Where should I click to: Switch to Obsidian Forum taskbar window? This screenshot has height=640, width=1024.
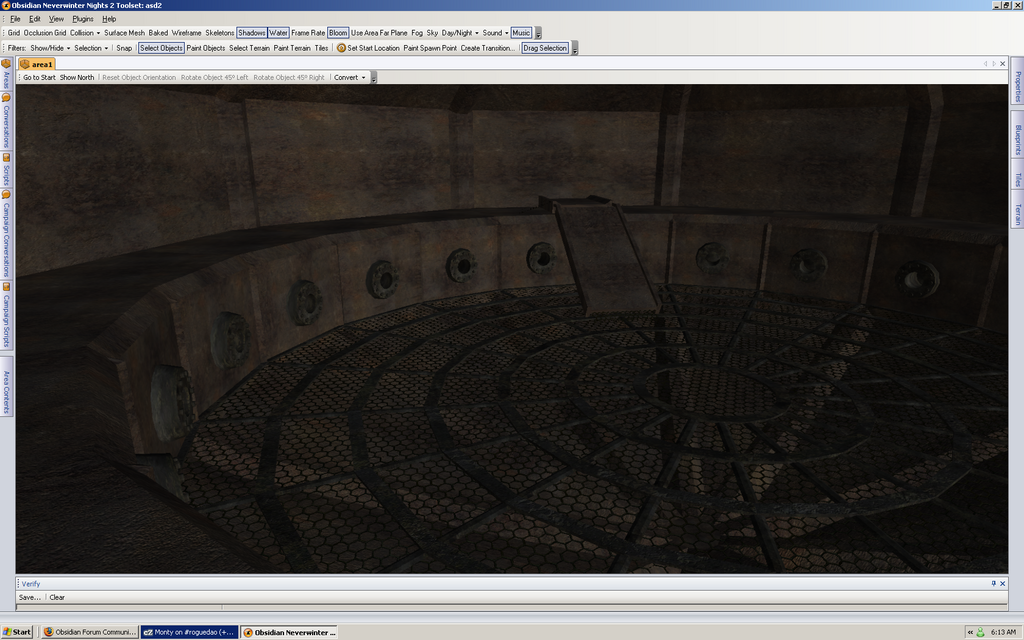point(88,632)
